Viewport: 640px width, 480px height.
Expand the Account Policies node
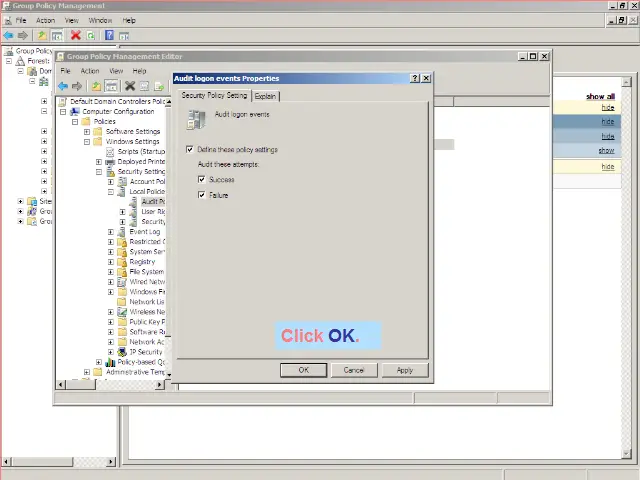coord(111,182)
